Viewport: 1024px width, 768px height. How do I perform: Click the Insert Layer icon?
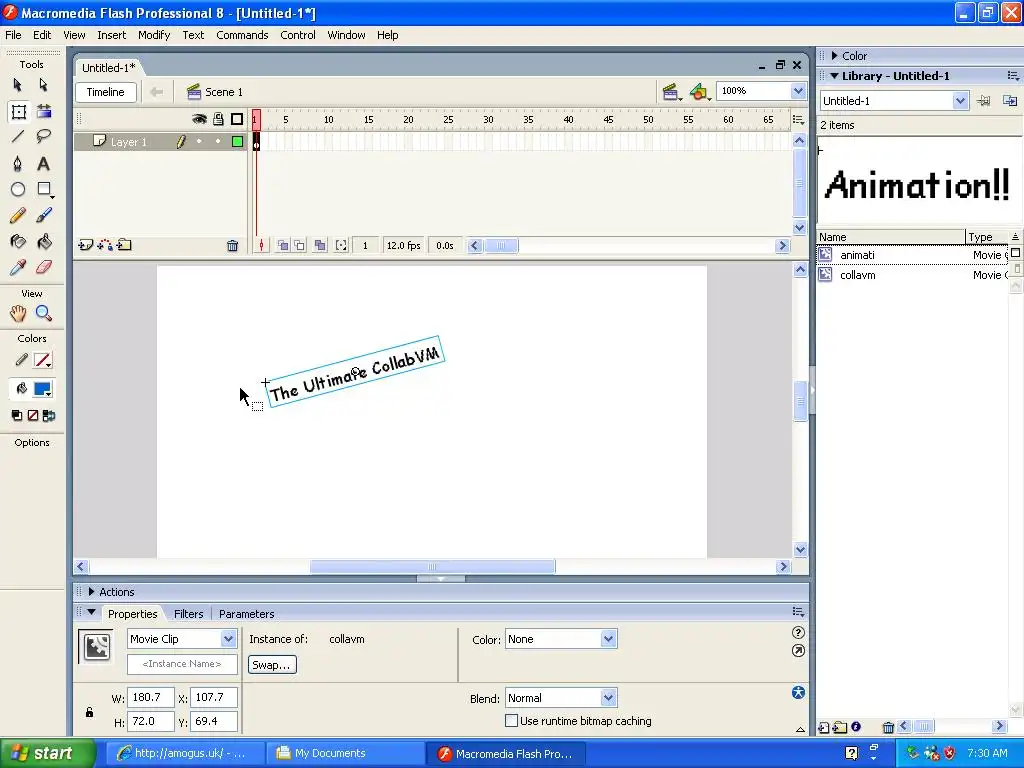tap(85, 246)
